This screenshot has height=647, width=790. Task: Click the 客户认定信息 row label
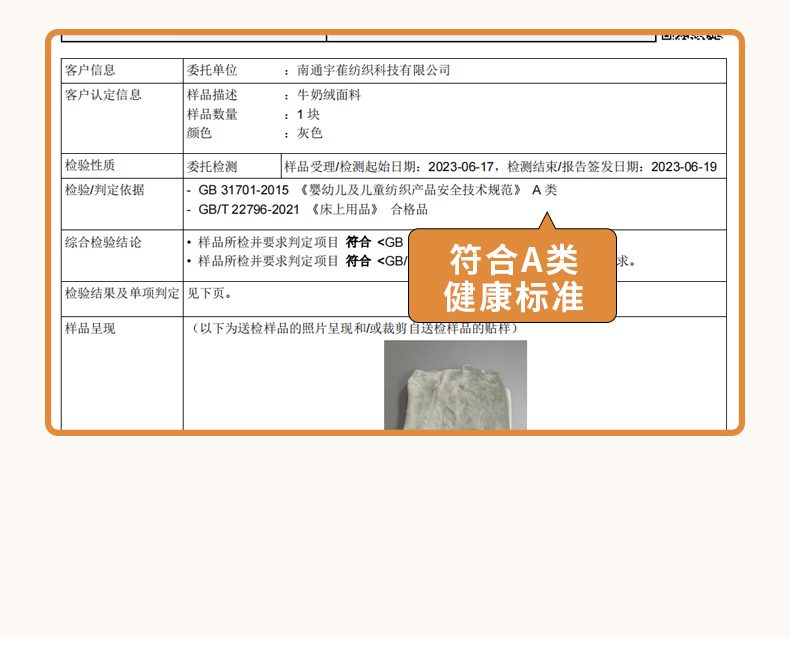[103, 95]
